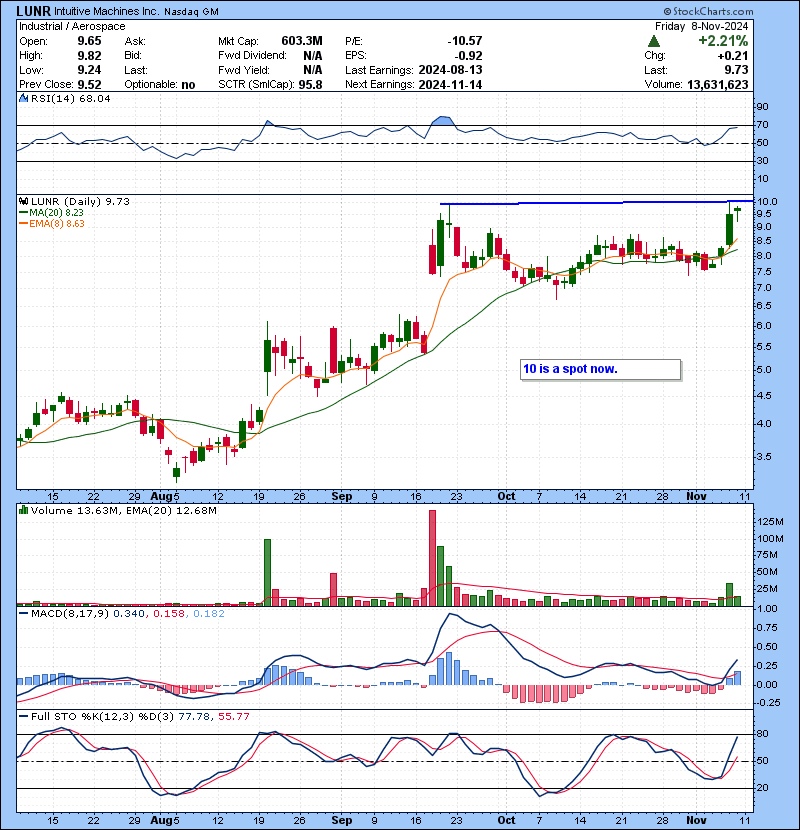Viewport: 800px width, 830px height.
Task: Click the '10 is a spot now.' annotation
Action: pos(600,369)
